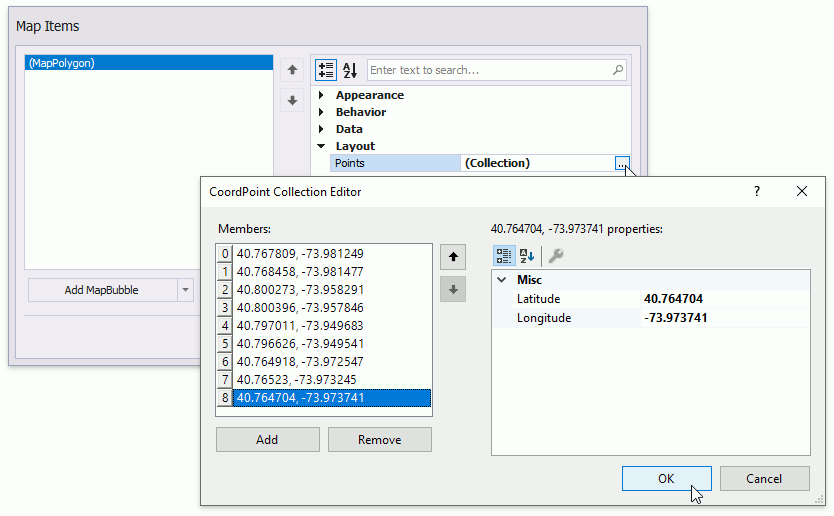Move map item up with arrow button
Viewport: 834px width, 516px height.
pos(292,70)
